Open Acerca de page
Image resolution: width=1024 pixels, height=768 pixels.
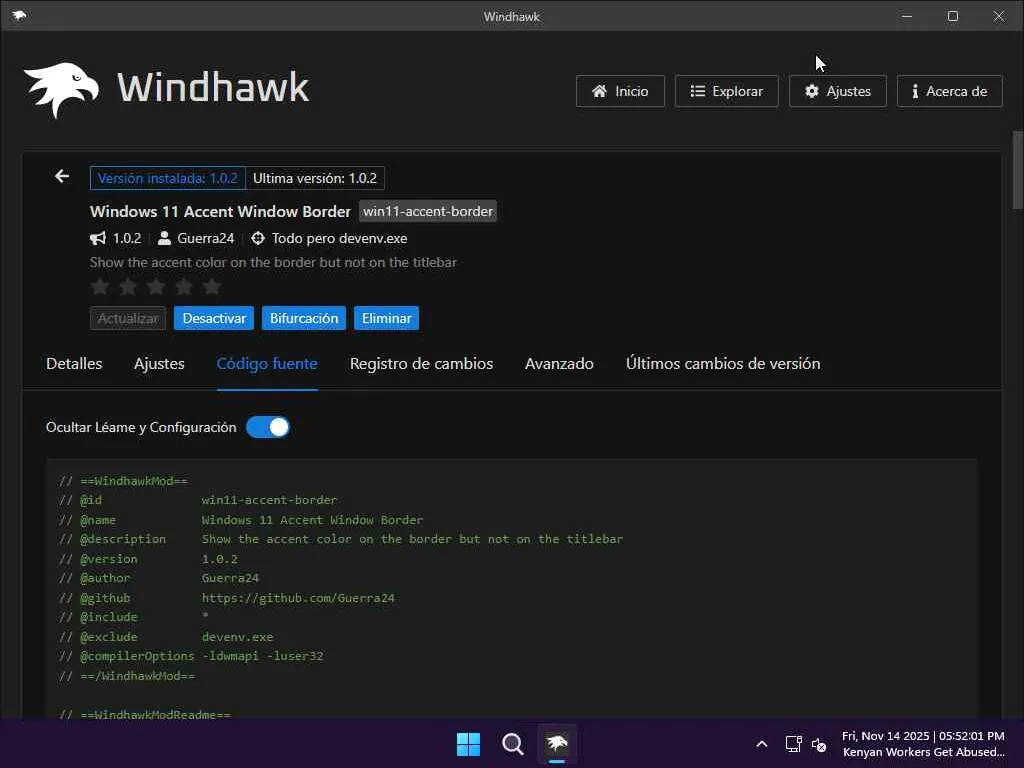[x=950, y=91]
